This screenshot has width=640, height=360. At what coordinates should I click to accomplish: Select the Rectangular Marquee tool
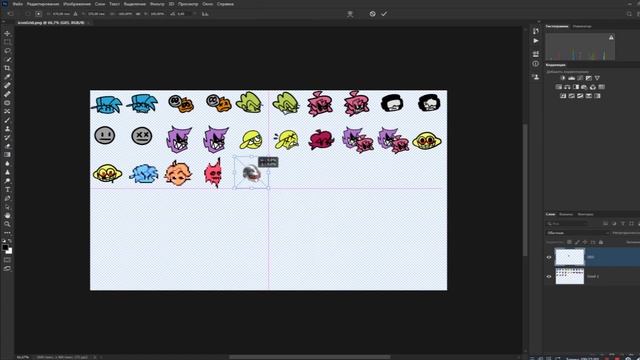click(x=7, y=42)
